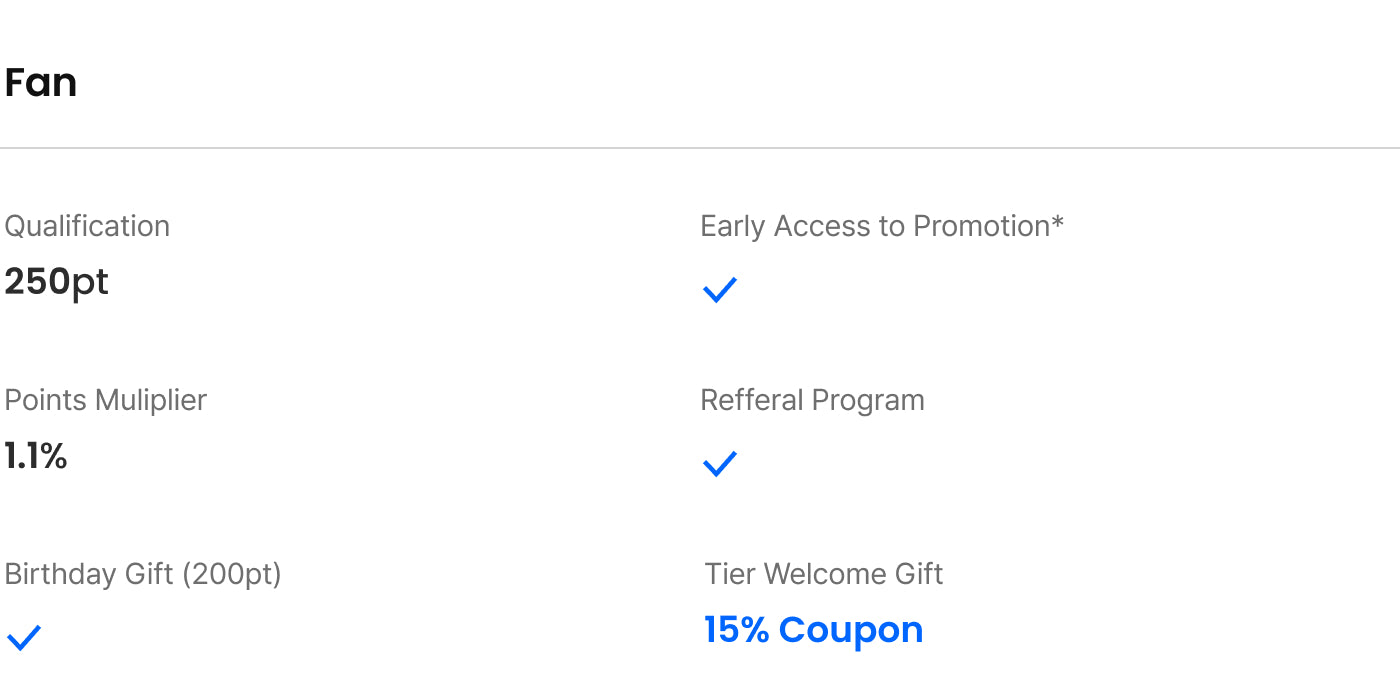Click the Early Access to Promotion label
This screenshot has height=700, width=1400.
click(874, 226)
